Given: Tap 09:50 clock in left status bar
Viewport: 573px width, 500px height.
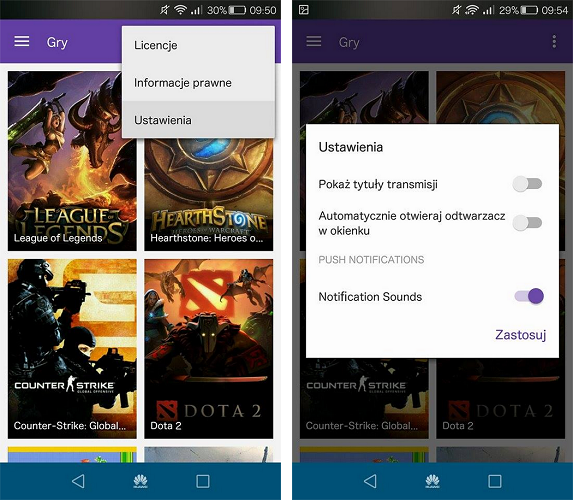Looking at the screenshot, I should point(263,10).
